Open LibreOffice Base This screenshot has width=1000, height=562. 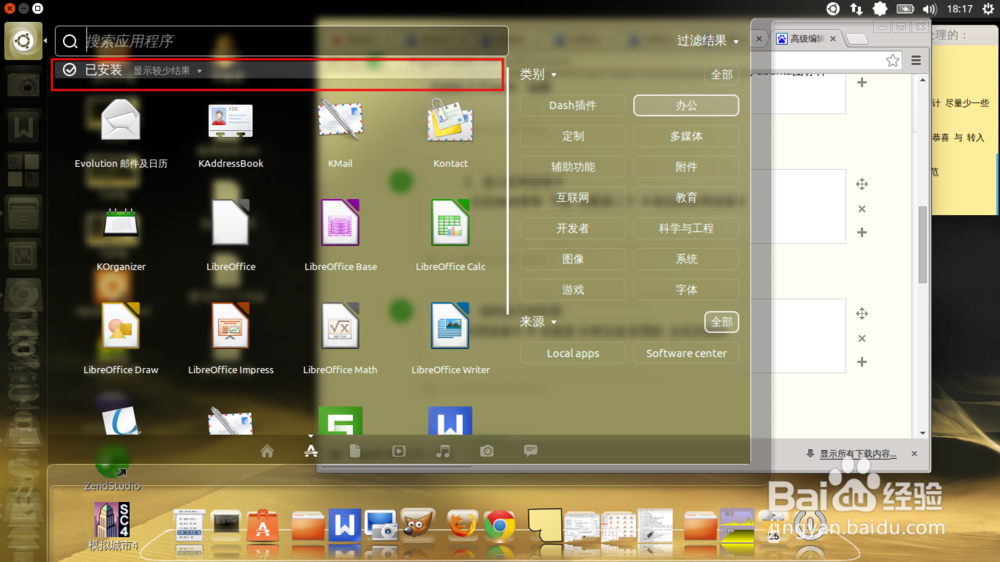[x=340, y=236]
